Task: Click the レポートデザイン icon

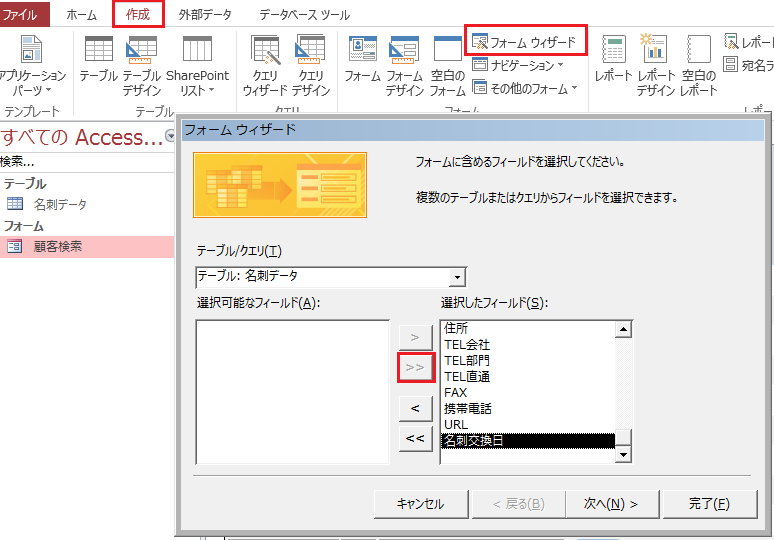Action: [x=656, y=65]
